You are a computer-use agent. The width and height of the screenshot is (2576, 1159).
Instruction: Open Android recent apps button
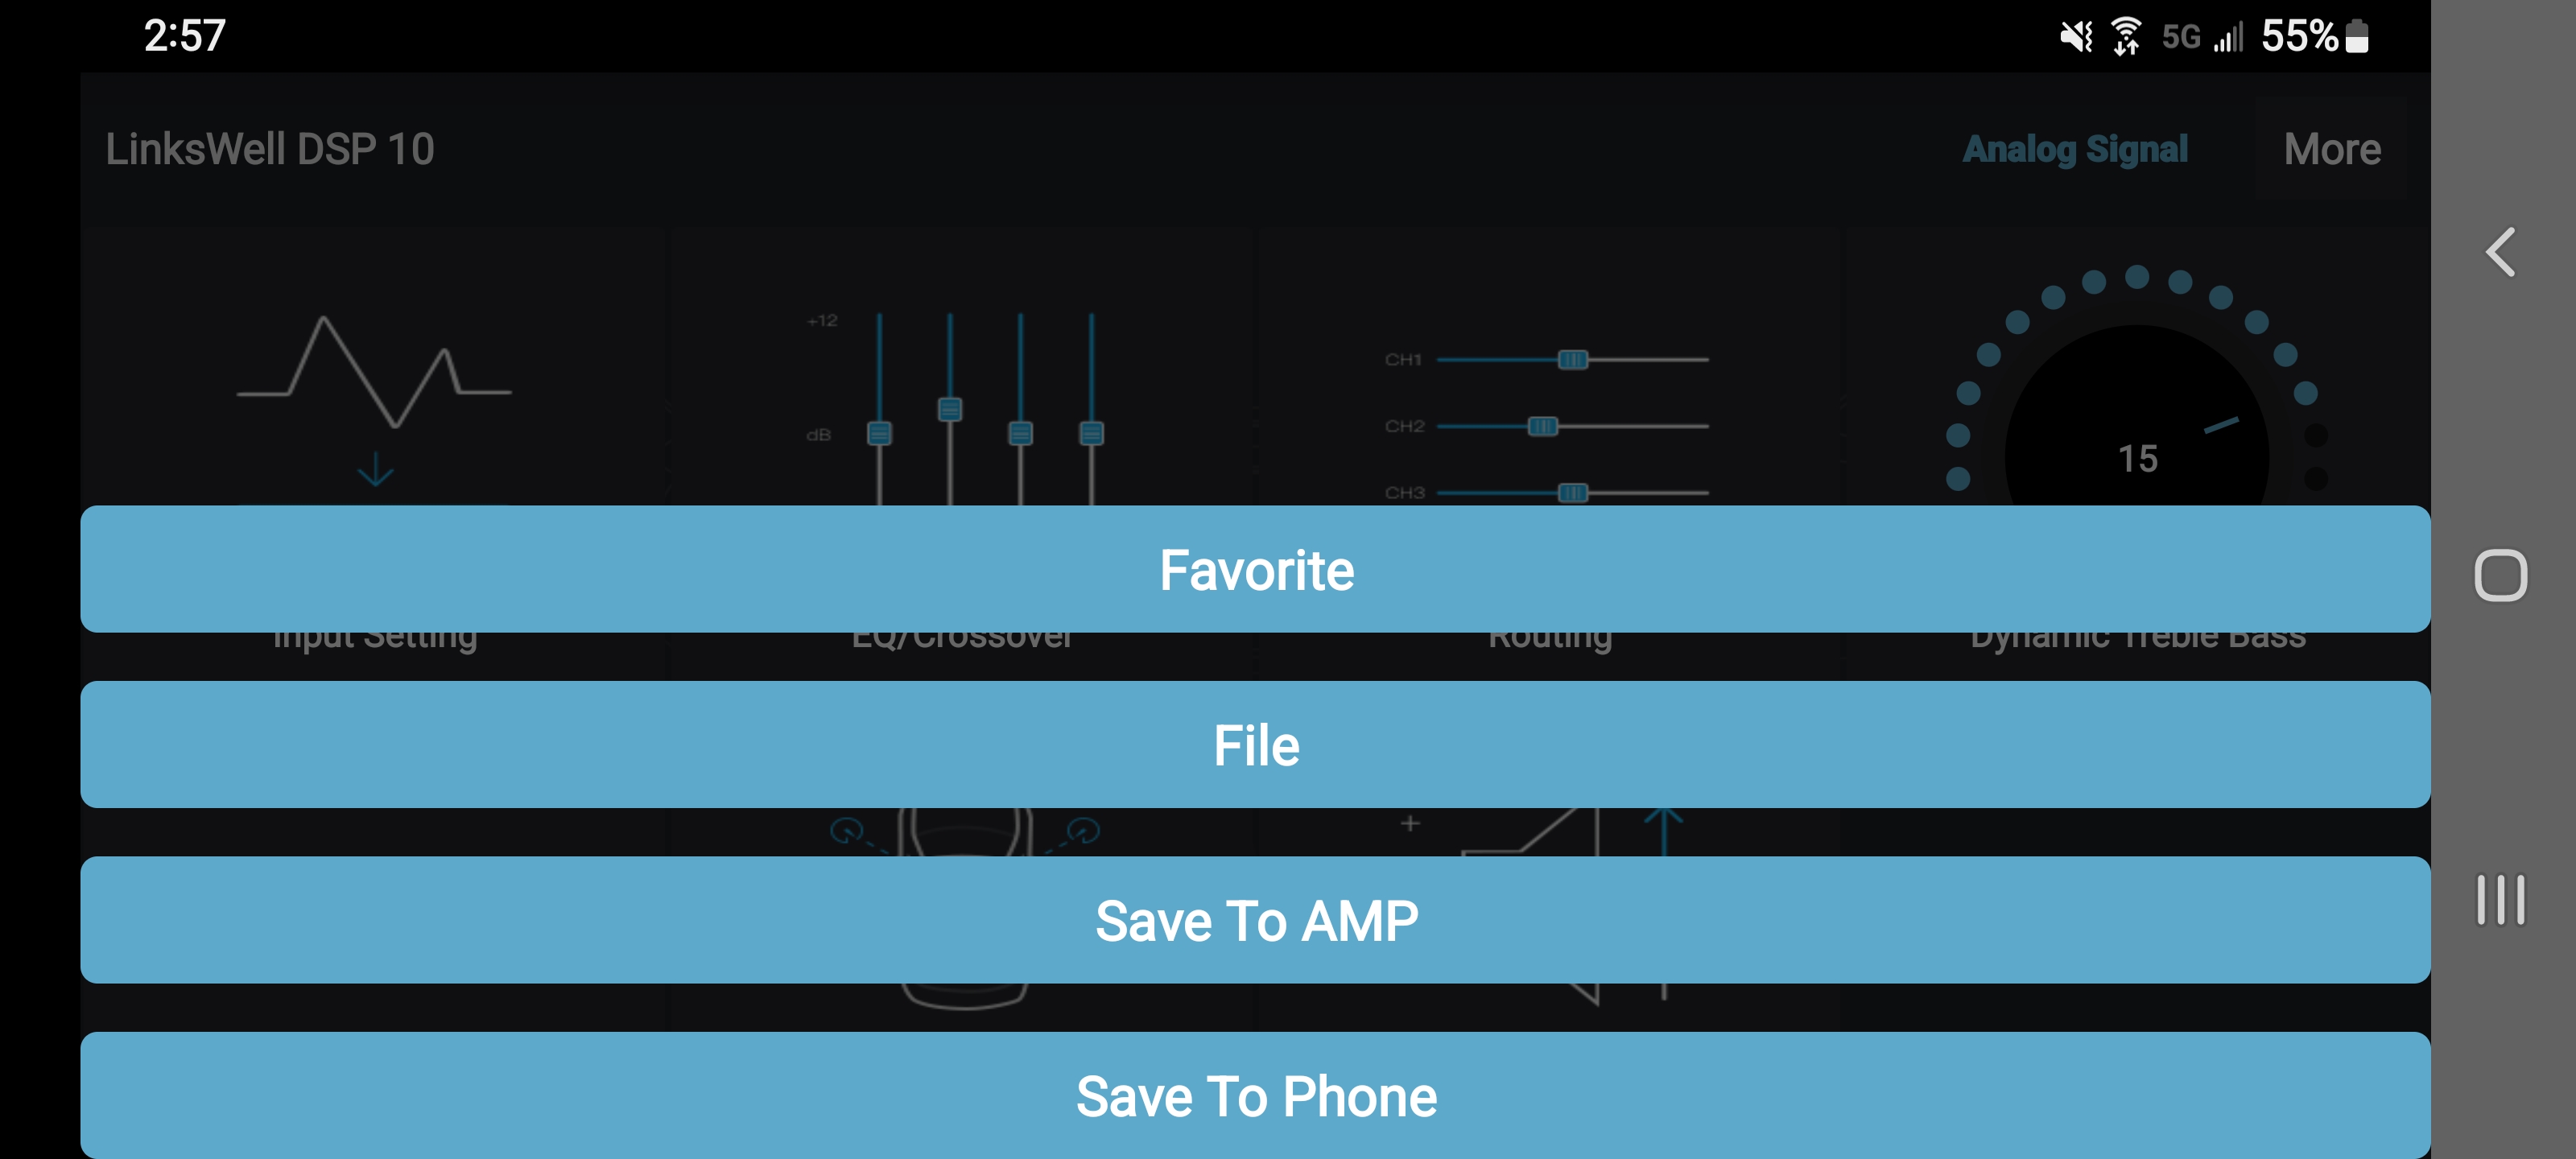click(x=2500, y=900)
